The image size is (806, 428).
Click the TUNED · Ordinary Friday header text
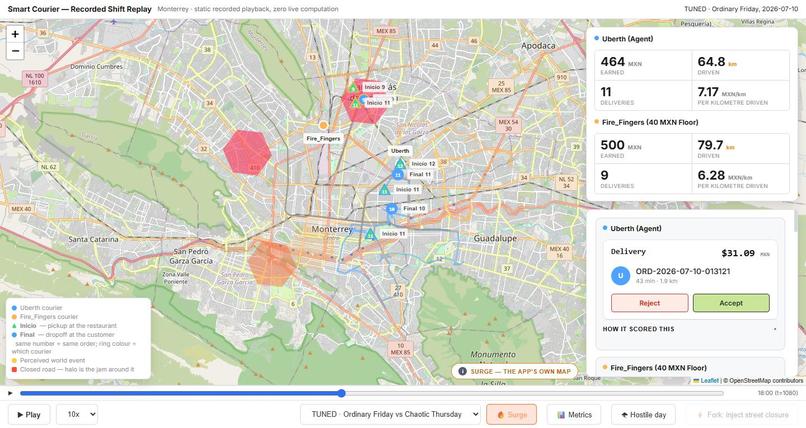point(741,9)
